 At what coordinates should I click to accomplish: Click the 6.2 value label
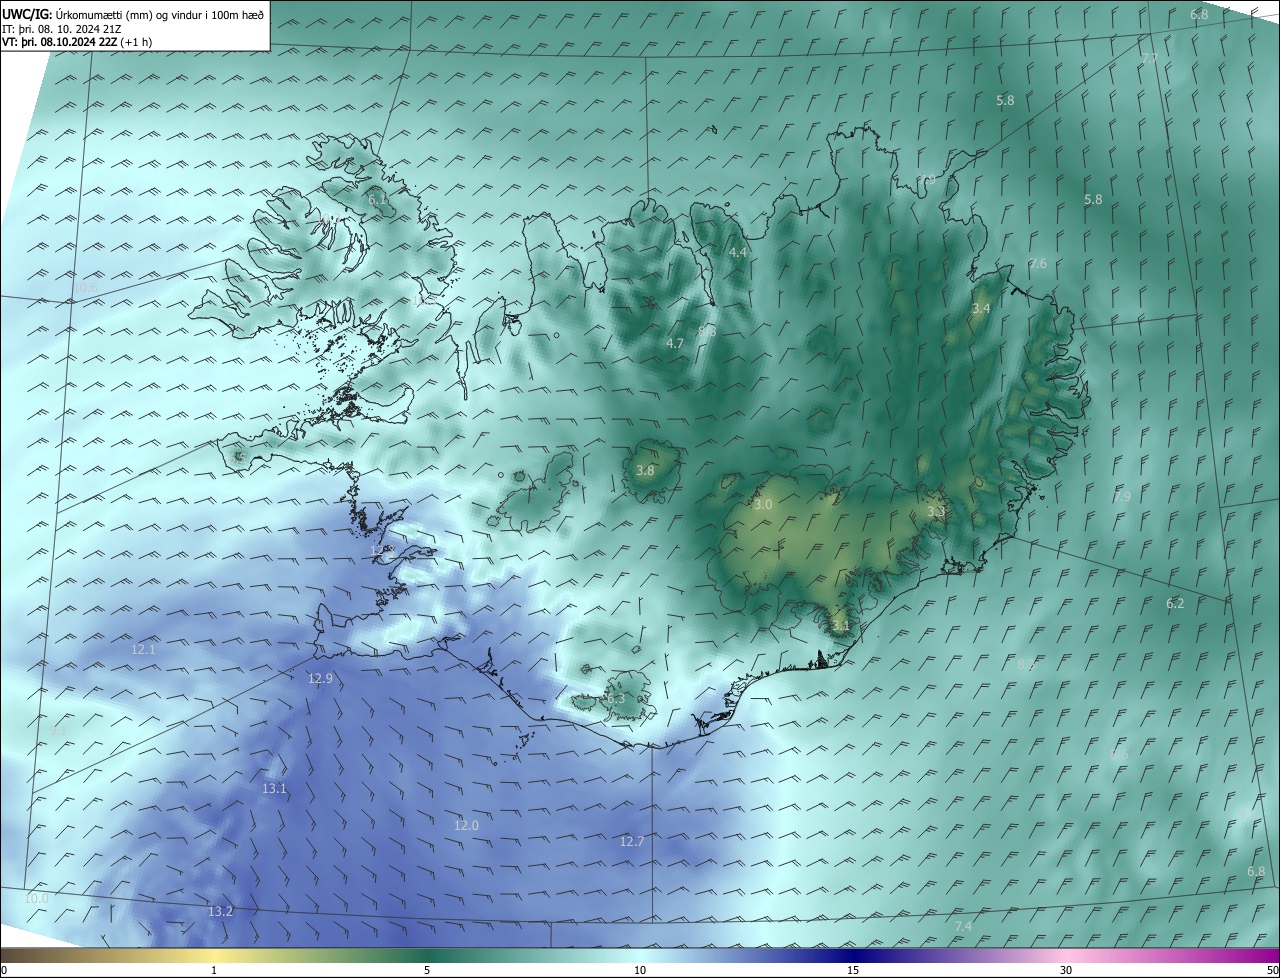click(x=1175, y=603)
